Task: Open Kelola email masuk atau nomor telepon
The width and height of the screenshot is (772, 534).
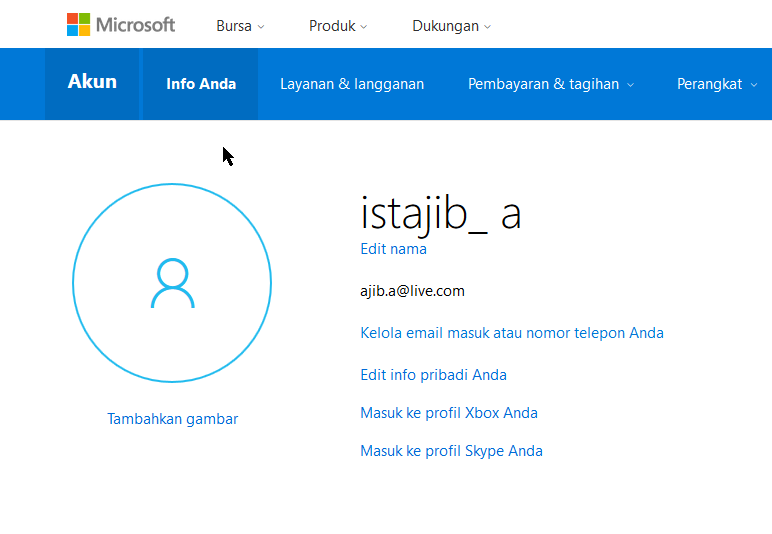Action: click(512, 333)
